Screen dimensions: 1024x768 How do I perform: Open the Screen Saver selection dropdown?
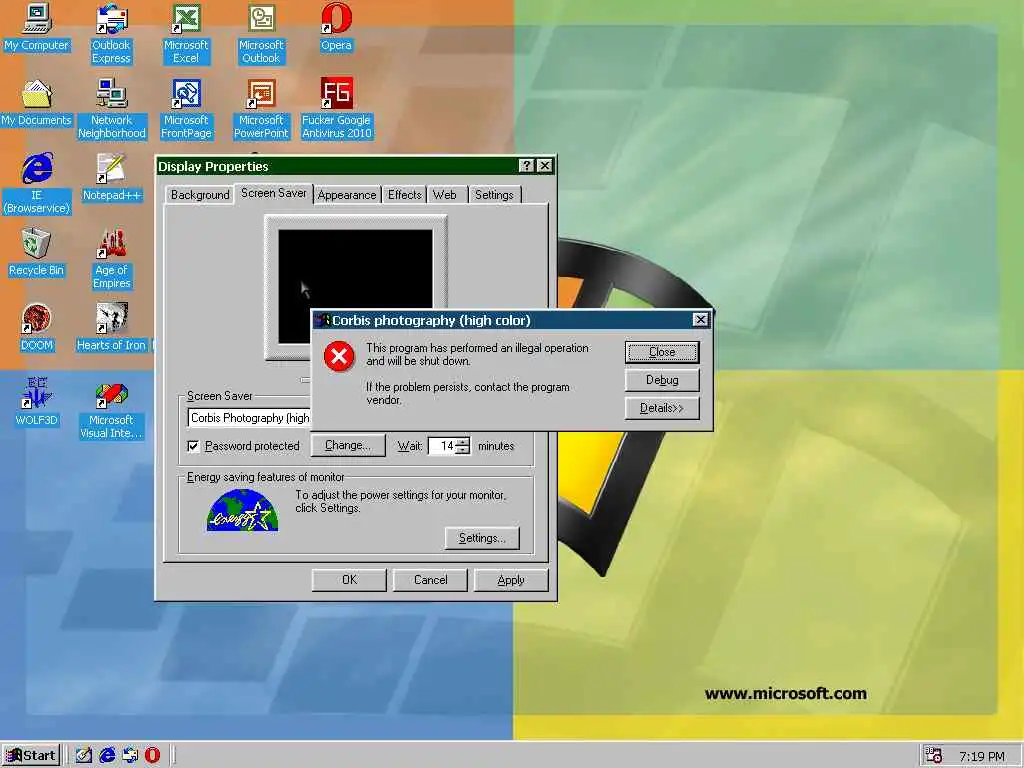click(249, 418)
